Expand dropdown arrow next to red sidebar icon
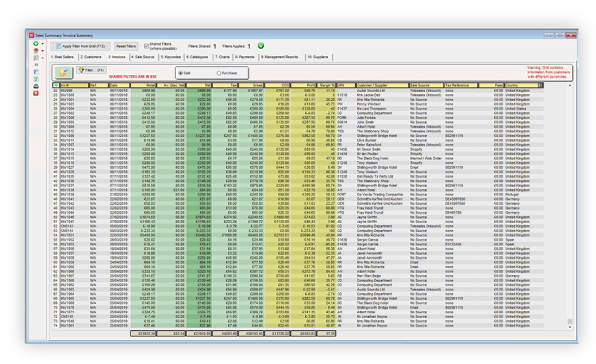 coord(42,51)
